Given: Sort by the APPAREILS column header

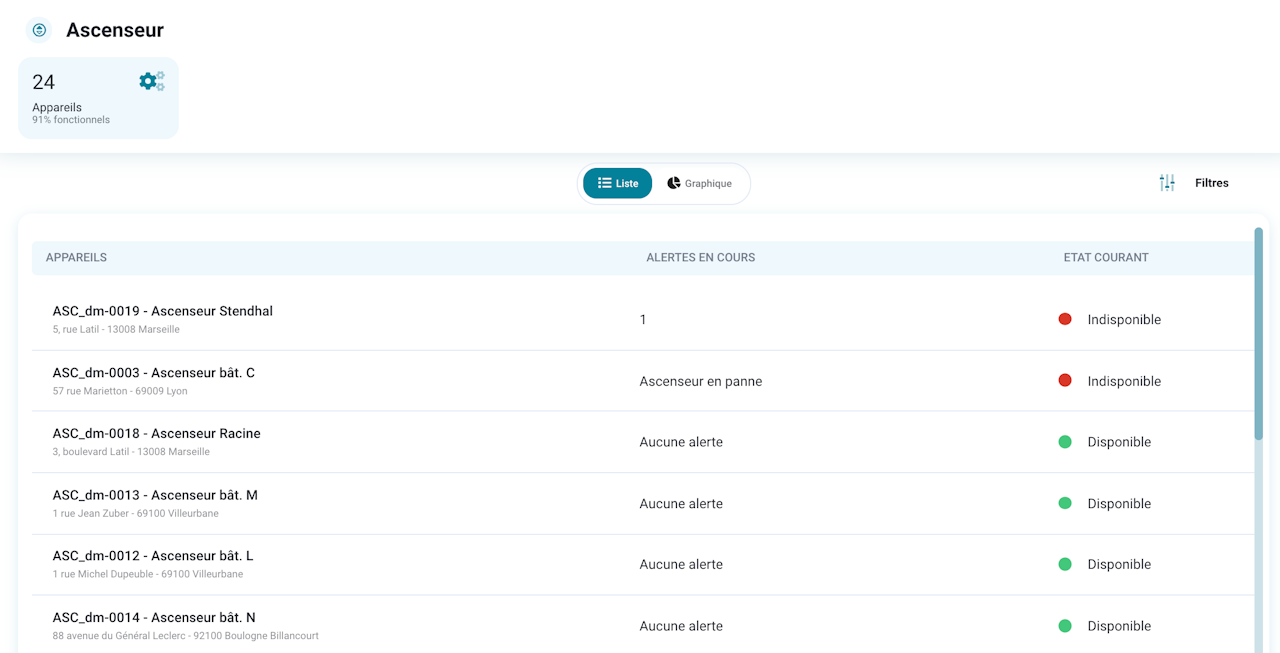Looking at the screenshot, I should pyautogui.click(x=76, y=257).
